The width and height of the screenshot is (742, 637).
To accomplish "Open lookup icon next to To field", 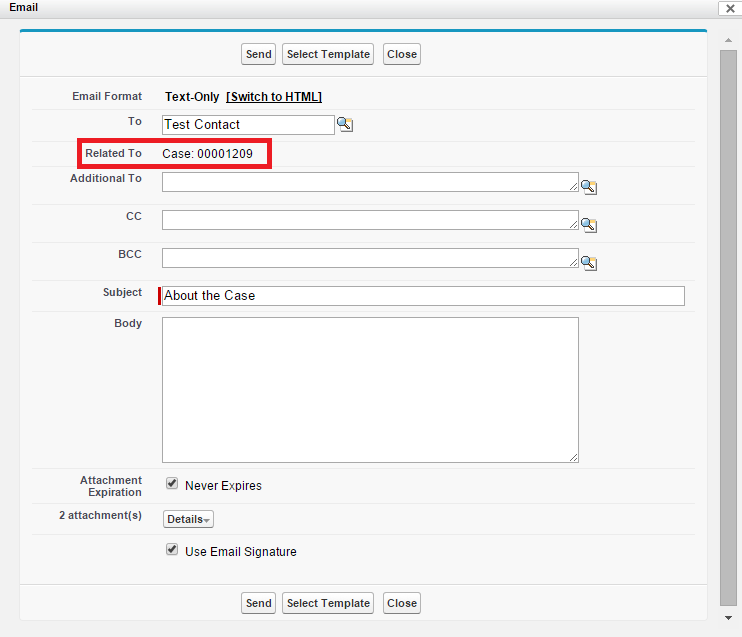I will [x=345, y=125].
